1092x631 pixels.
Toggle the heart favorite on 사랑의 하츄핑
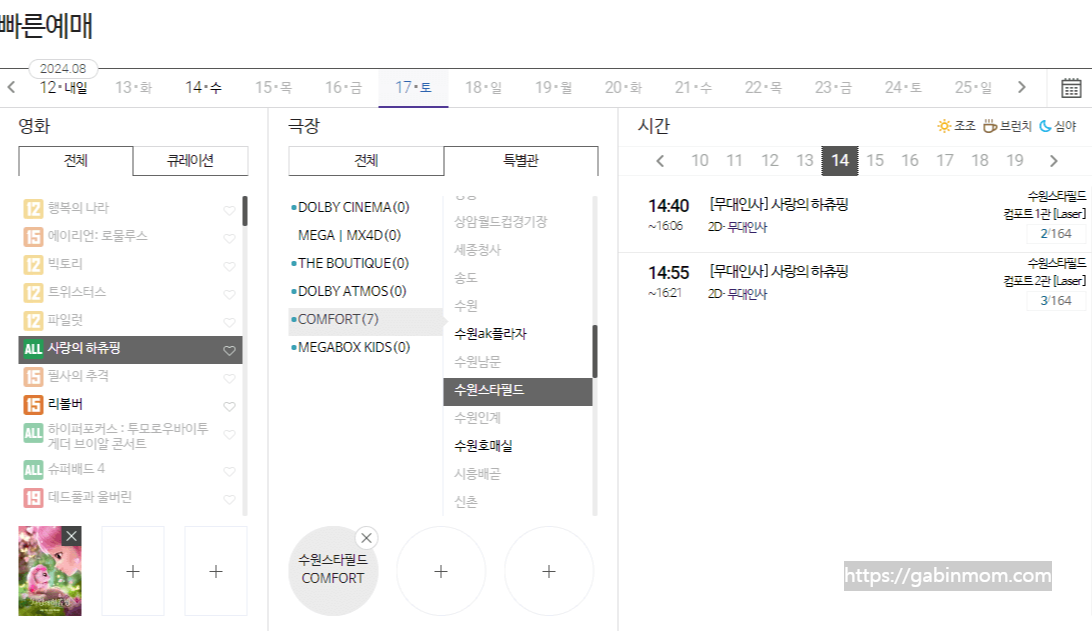(x=228, y=350)
